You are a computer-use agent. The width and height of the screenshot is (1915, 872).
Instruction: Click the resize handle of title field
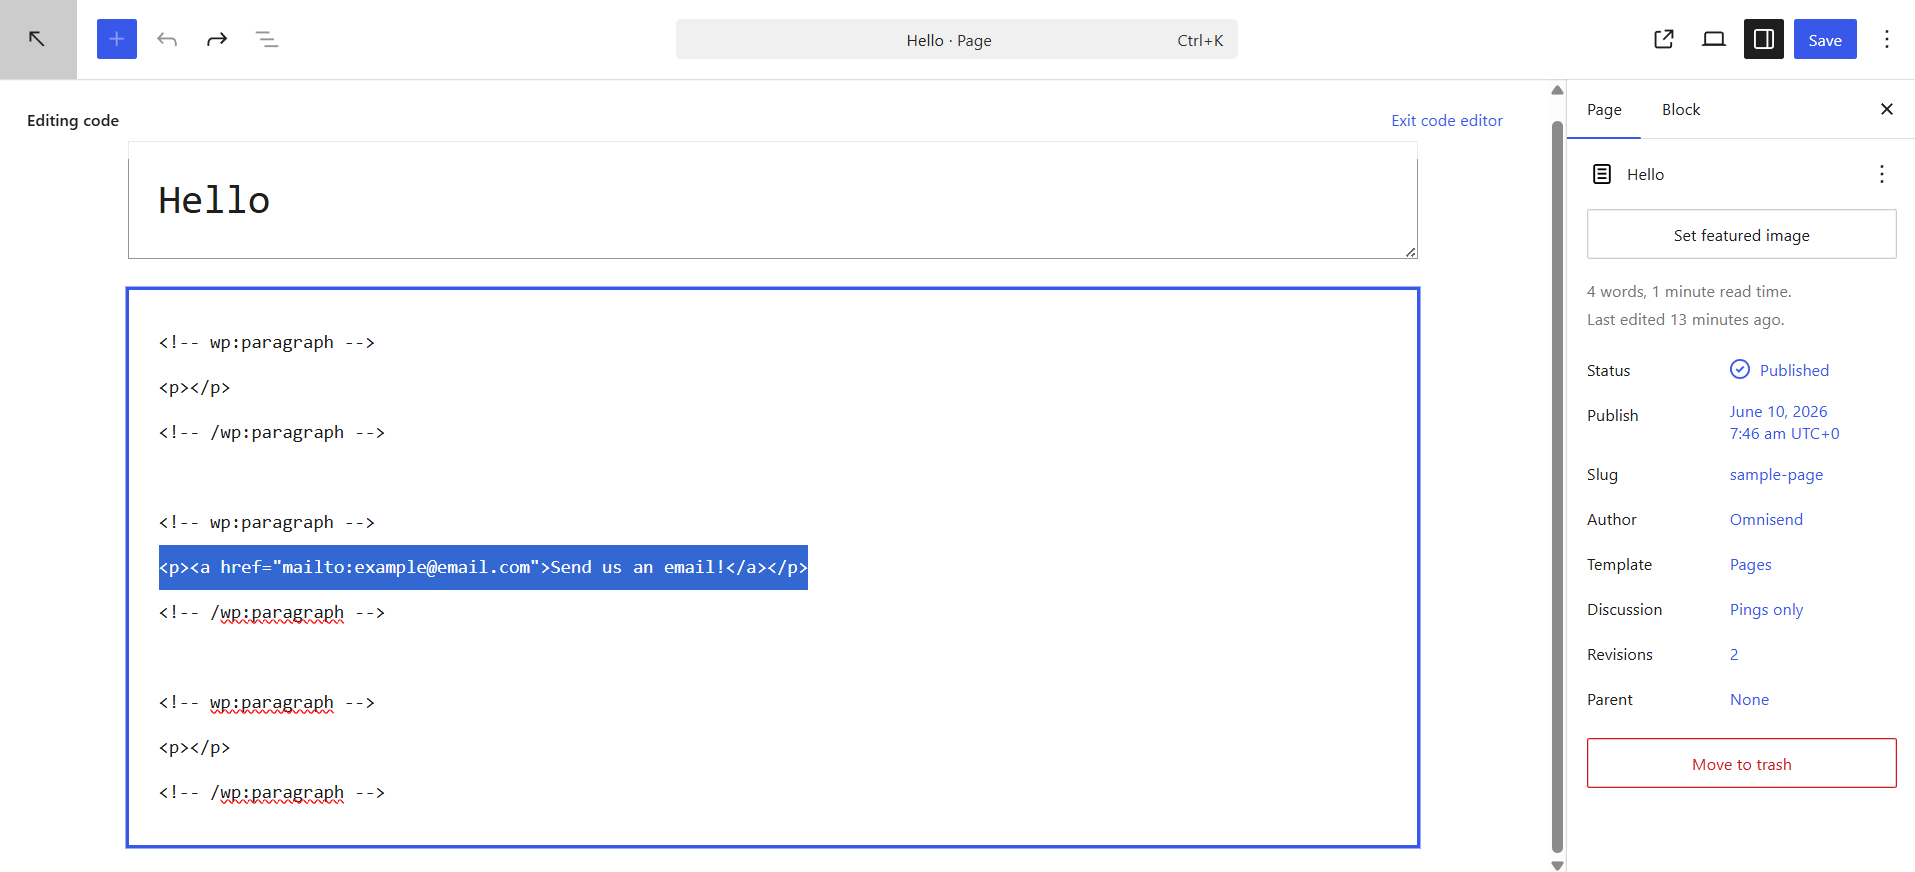pyautogui.click(x=1410, y=252)
